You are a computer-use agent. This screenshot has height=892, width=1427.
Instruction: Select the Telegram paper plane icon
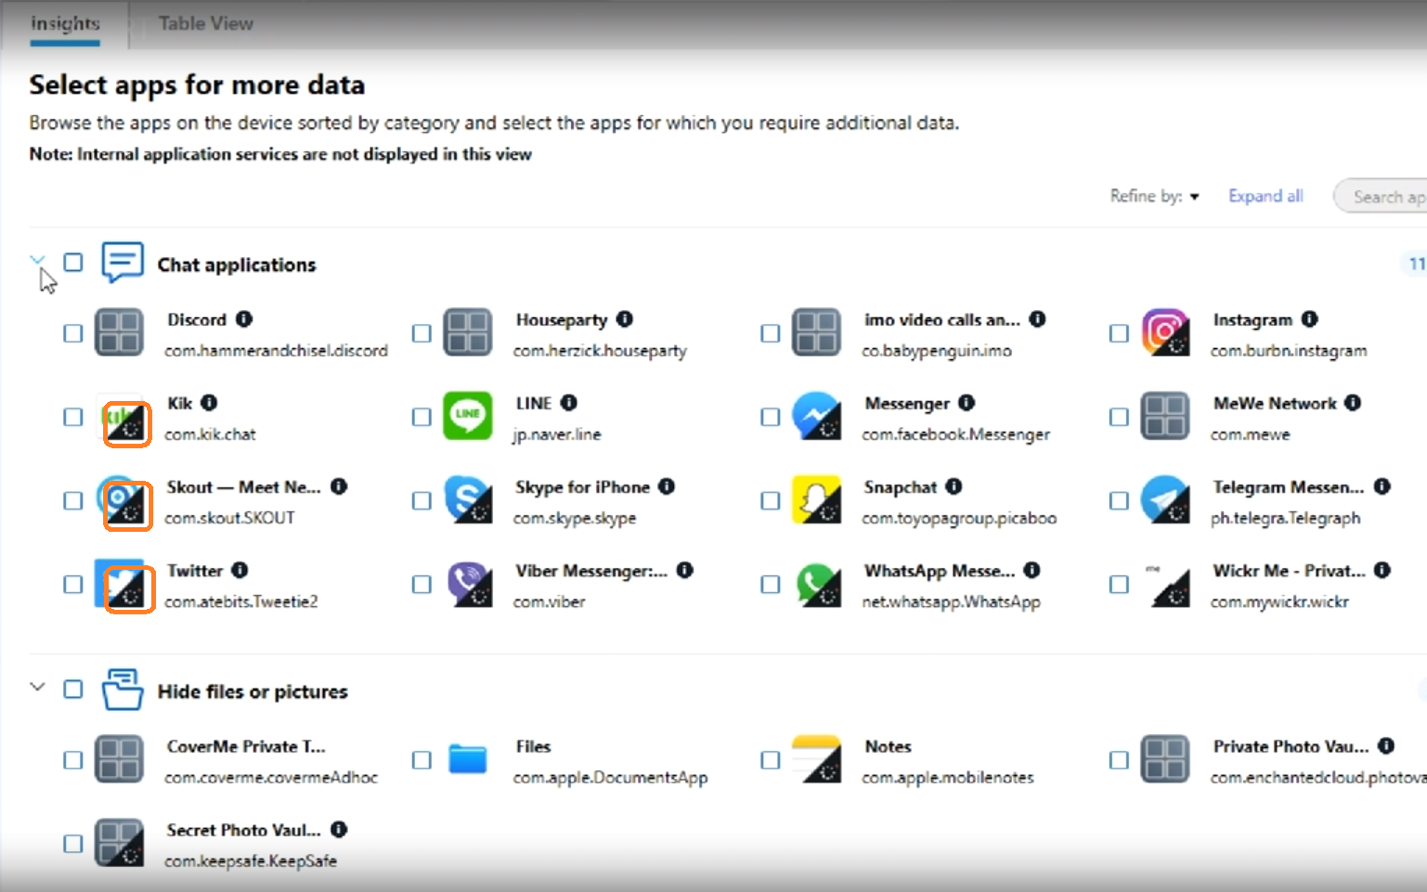[x=1166, y=500]
